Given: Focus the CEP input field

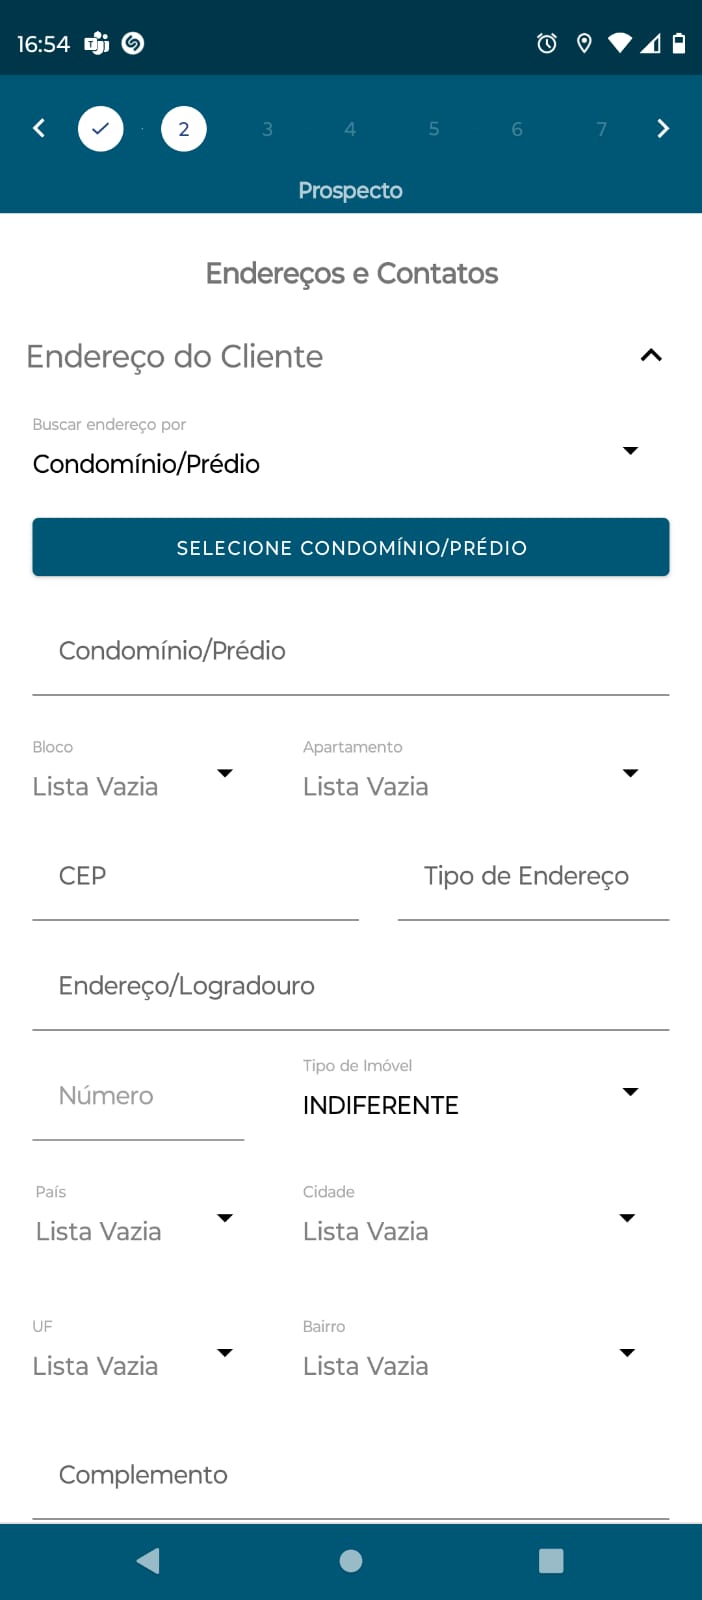Looking at the screenshot, I should 195,877.
